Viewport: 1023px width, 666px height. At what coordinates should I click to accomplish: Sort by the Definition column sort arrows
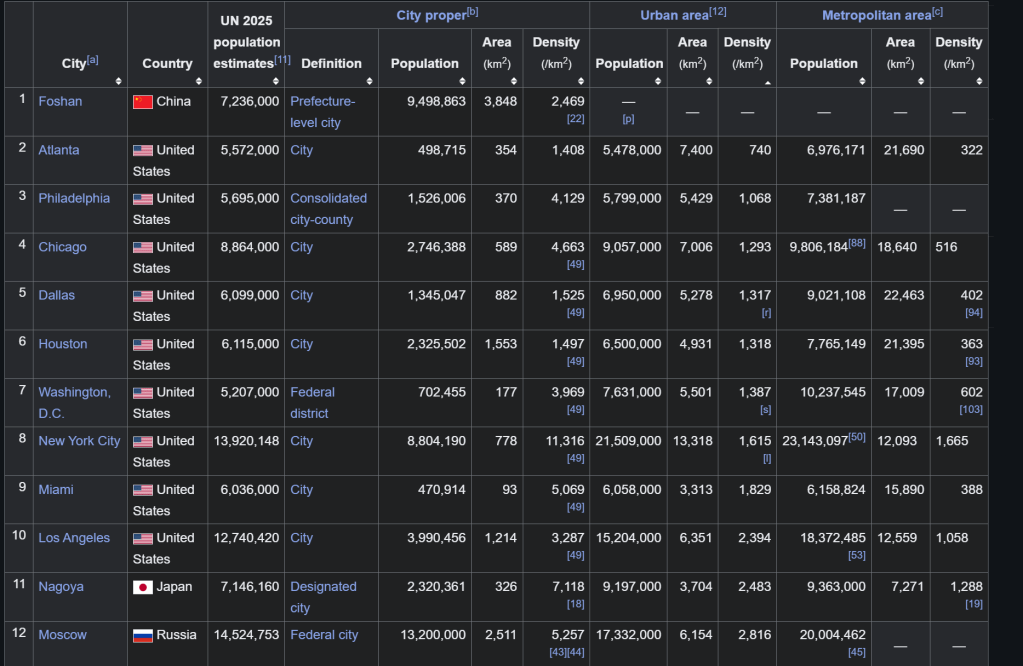coord(369,81)
